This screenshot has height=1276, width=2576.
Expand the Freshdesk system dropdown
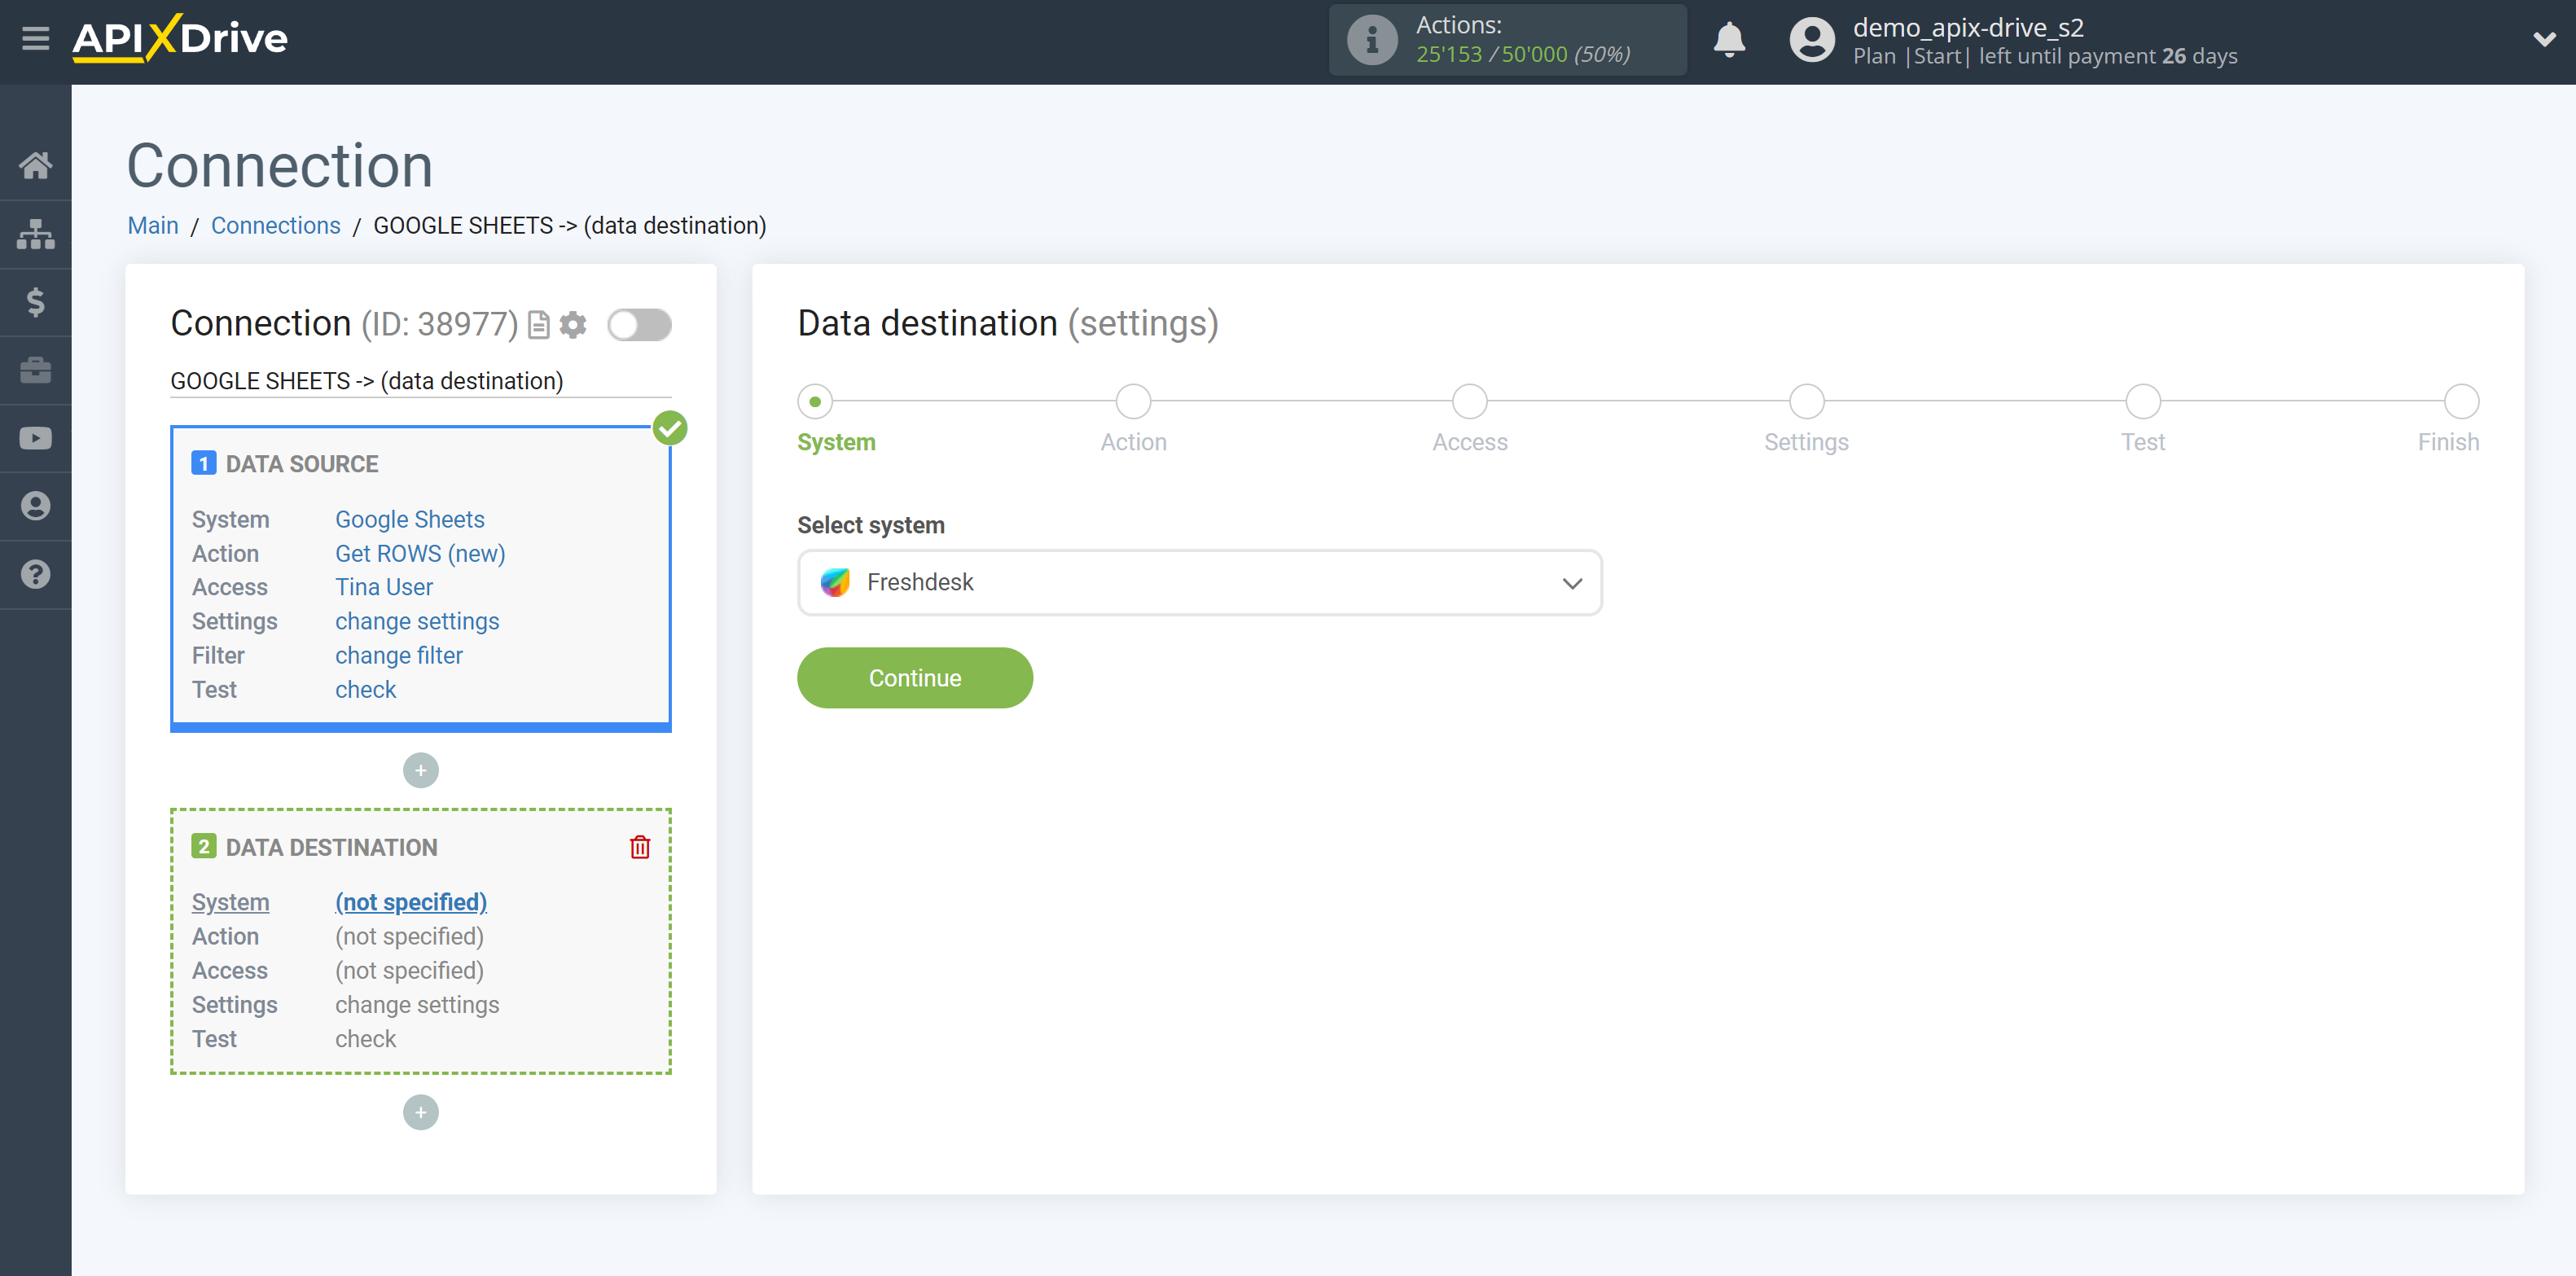(1570, 583)
